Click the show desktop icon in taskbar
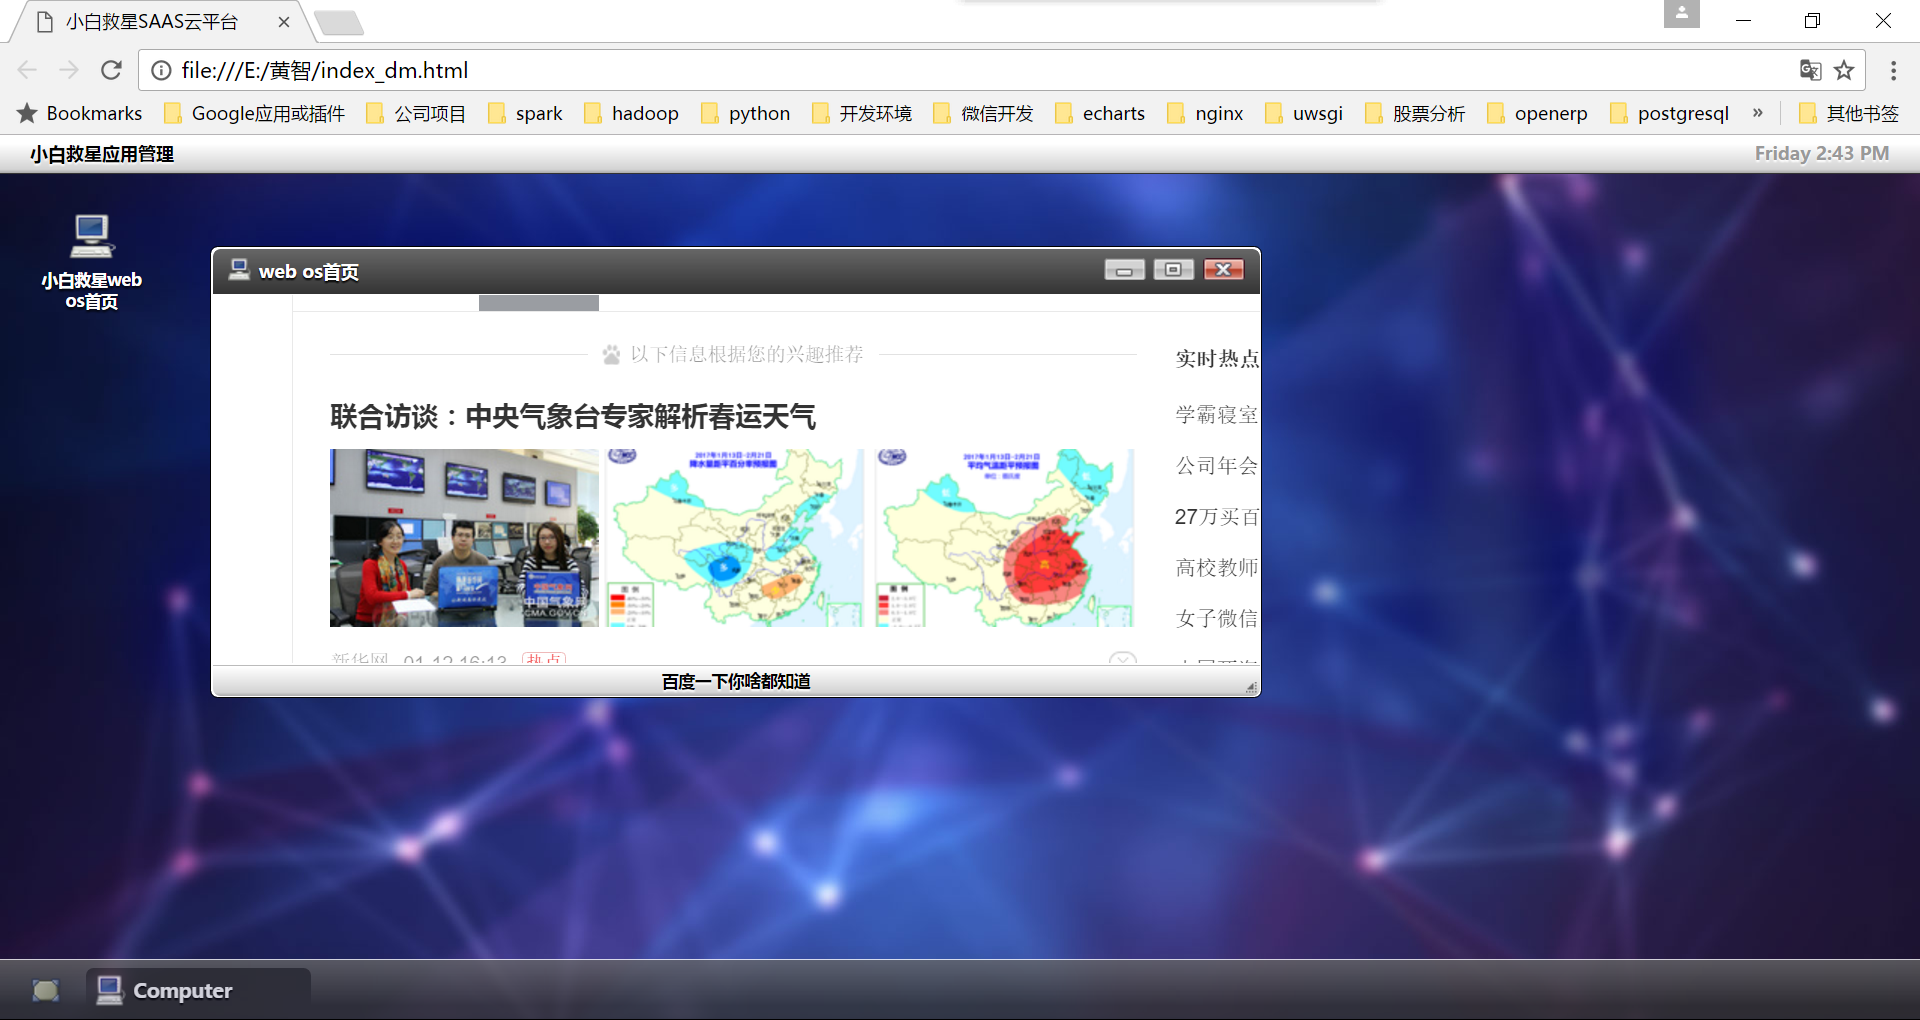Screen dimensions: 1920x1020 (46, 990)
